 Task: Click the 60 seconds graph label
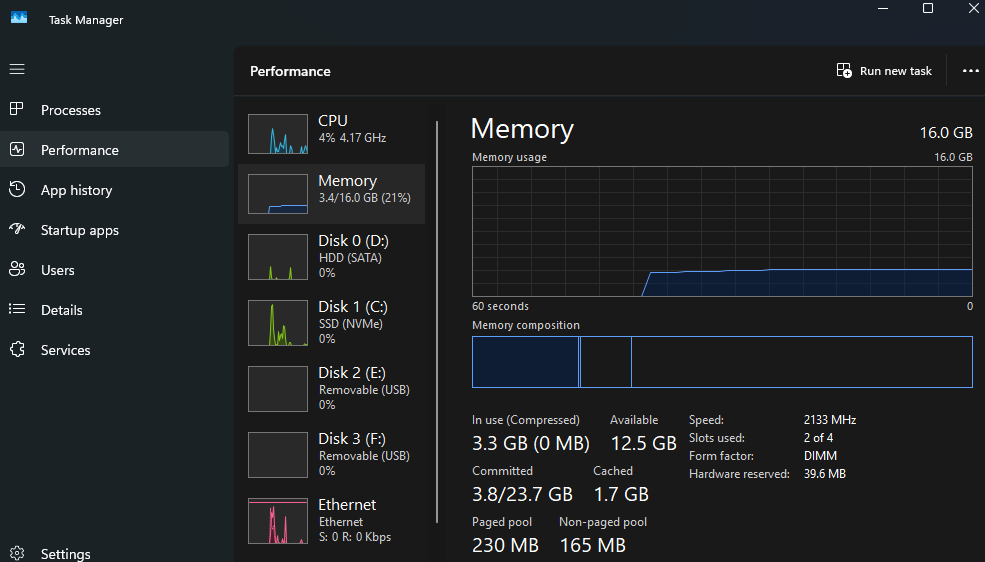point(500,306)
